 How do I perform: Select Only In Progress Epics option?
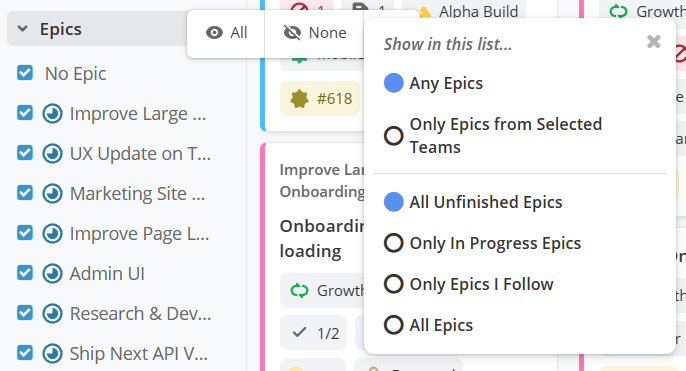(x=482, y=243)
